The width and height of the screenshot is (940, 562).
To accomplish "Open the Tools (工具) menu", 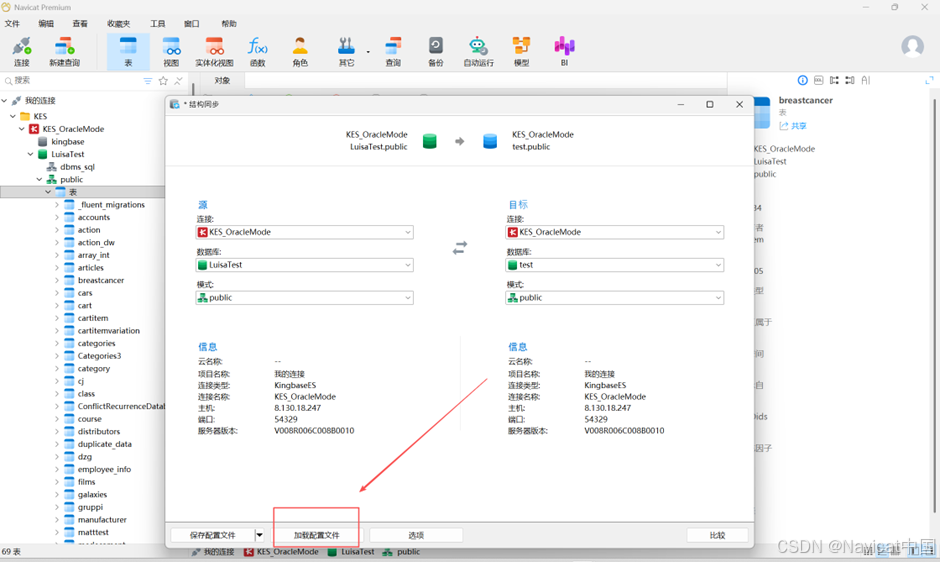I will coord(158,23).
